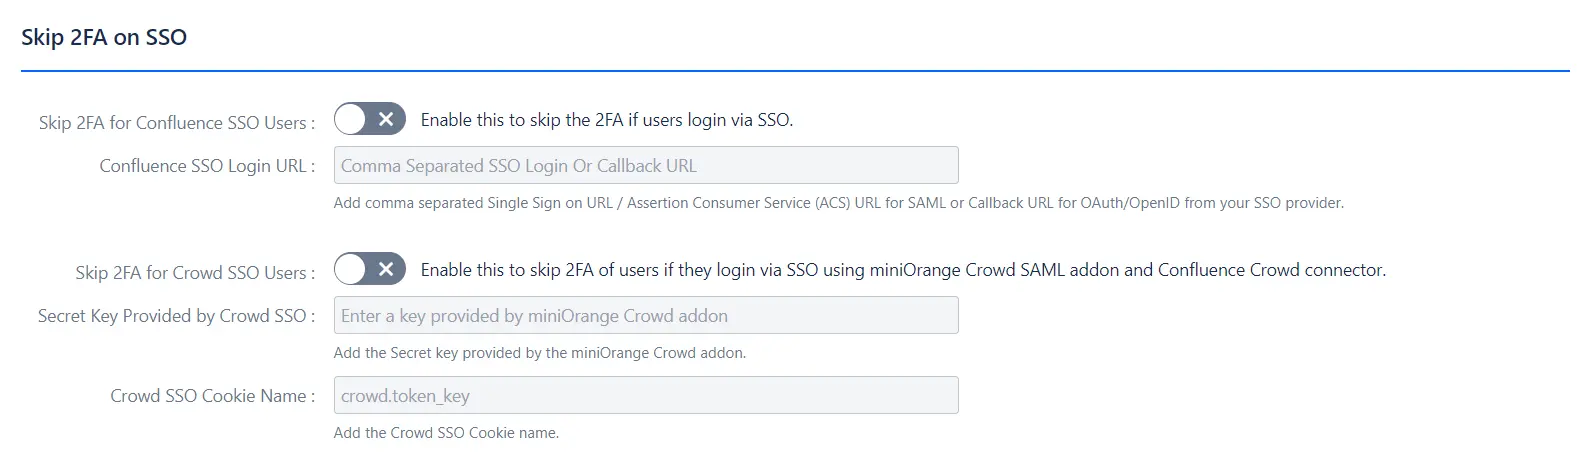The width and height of the screenshot is (1592, 462).
Task: Click 'Enable this to skip the 2FA' description text
Action: pyautogui.click(x=606, y=120)
